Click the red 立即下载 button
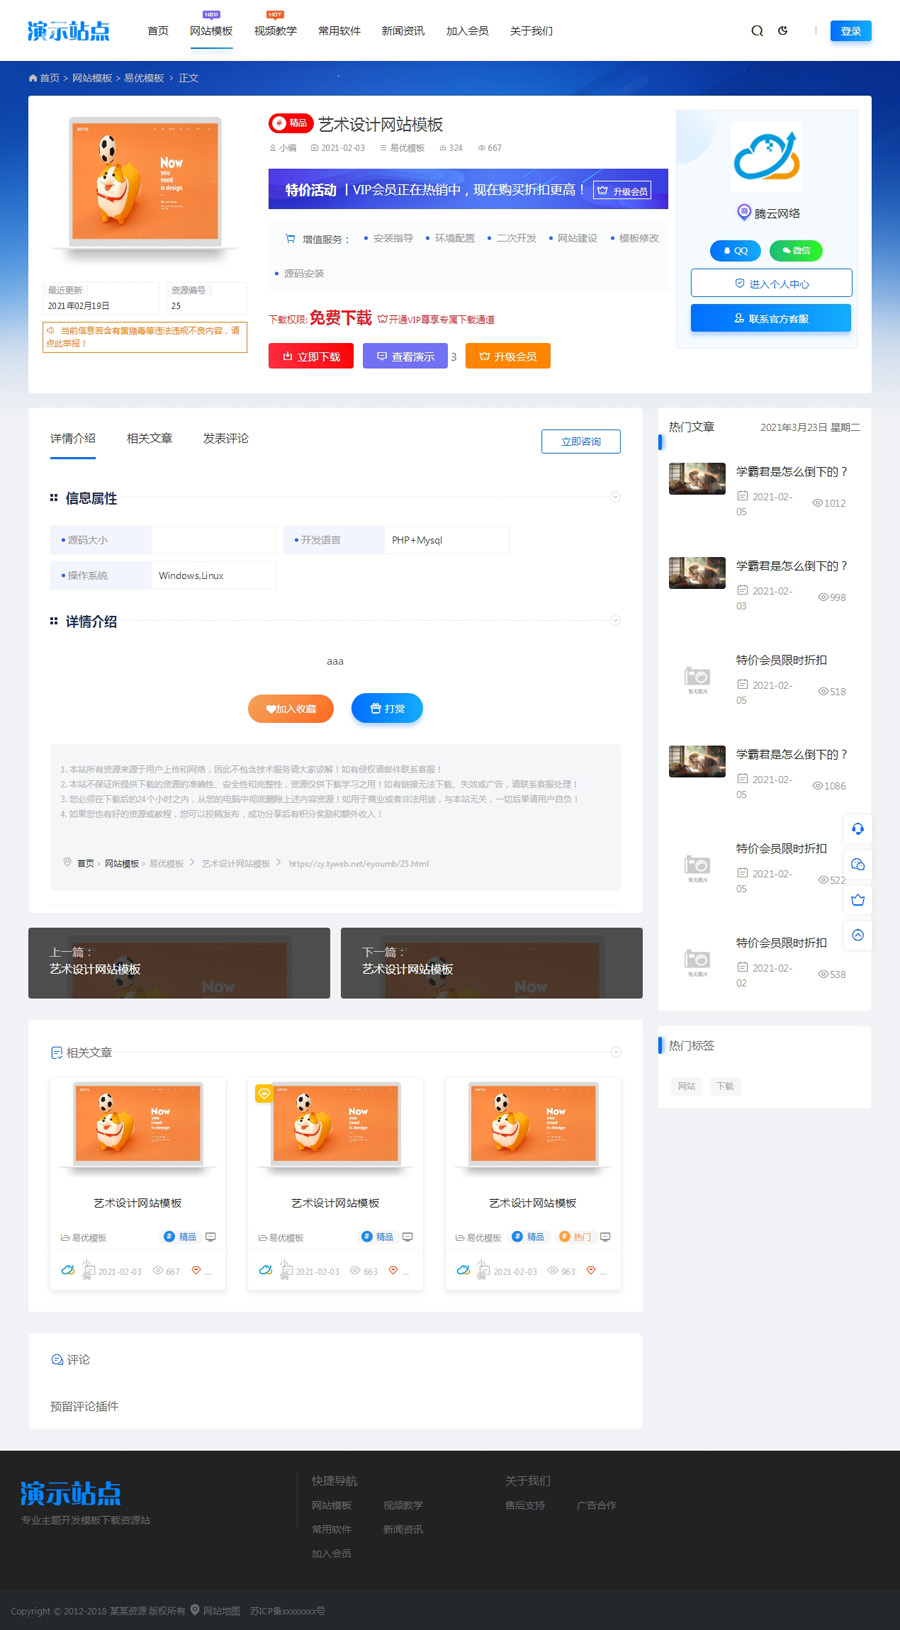Screen dimensions: 900x1630 tap(311, 356)
